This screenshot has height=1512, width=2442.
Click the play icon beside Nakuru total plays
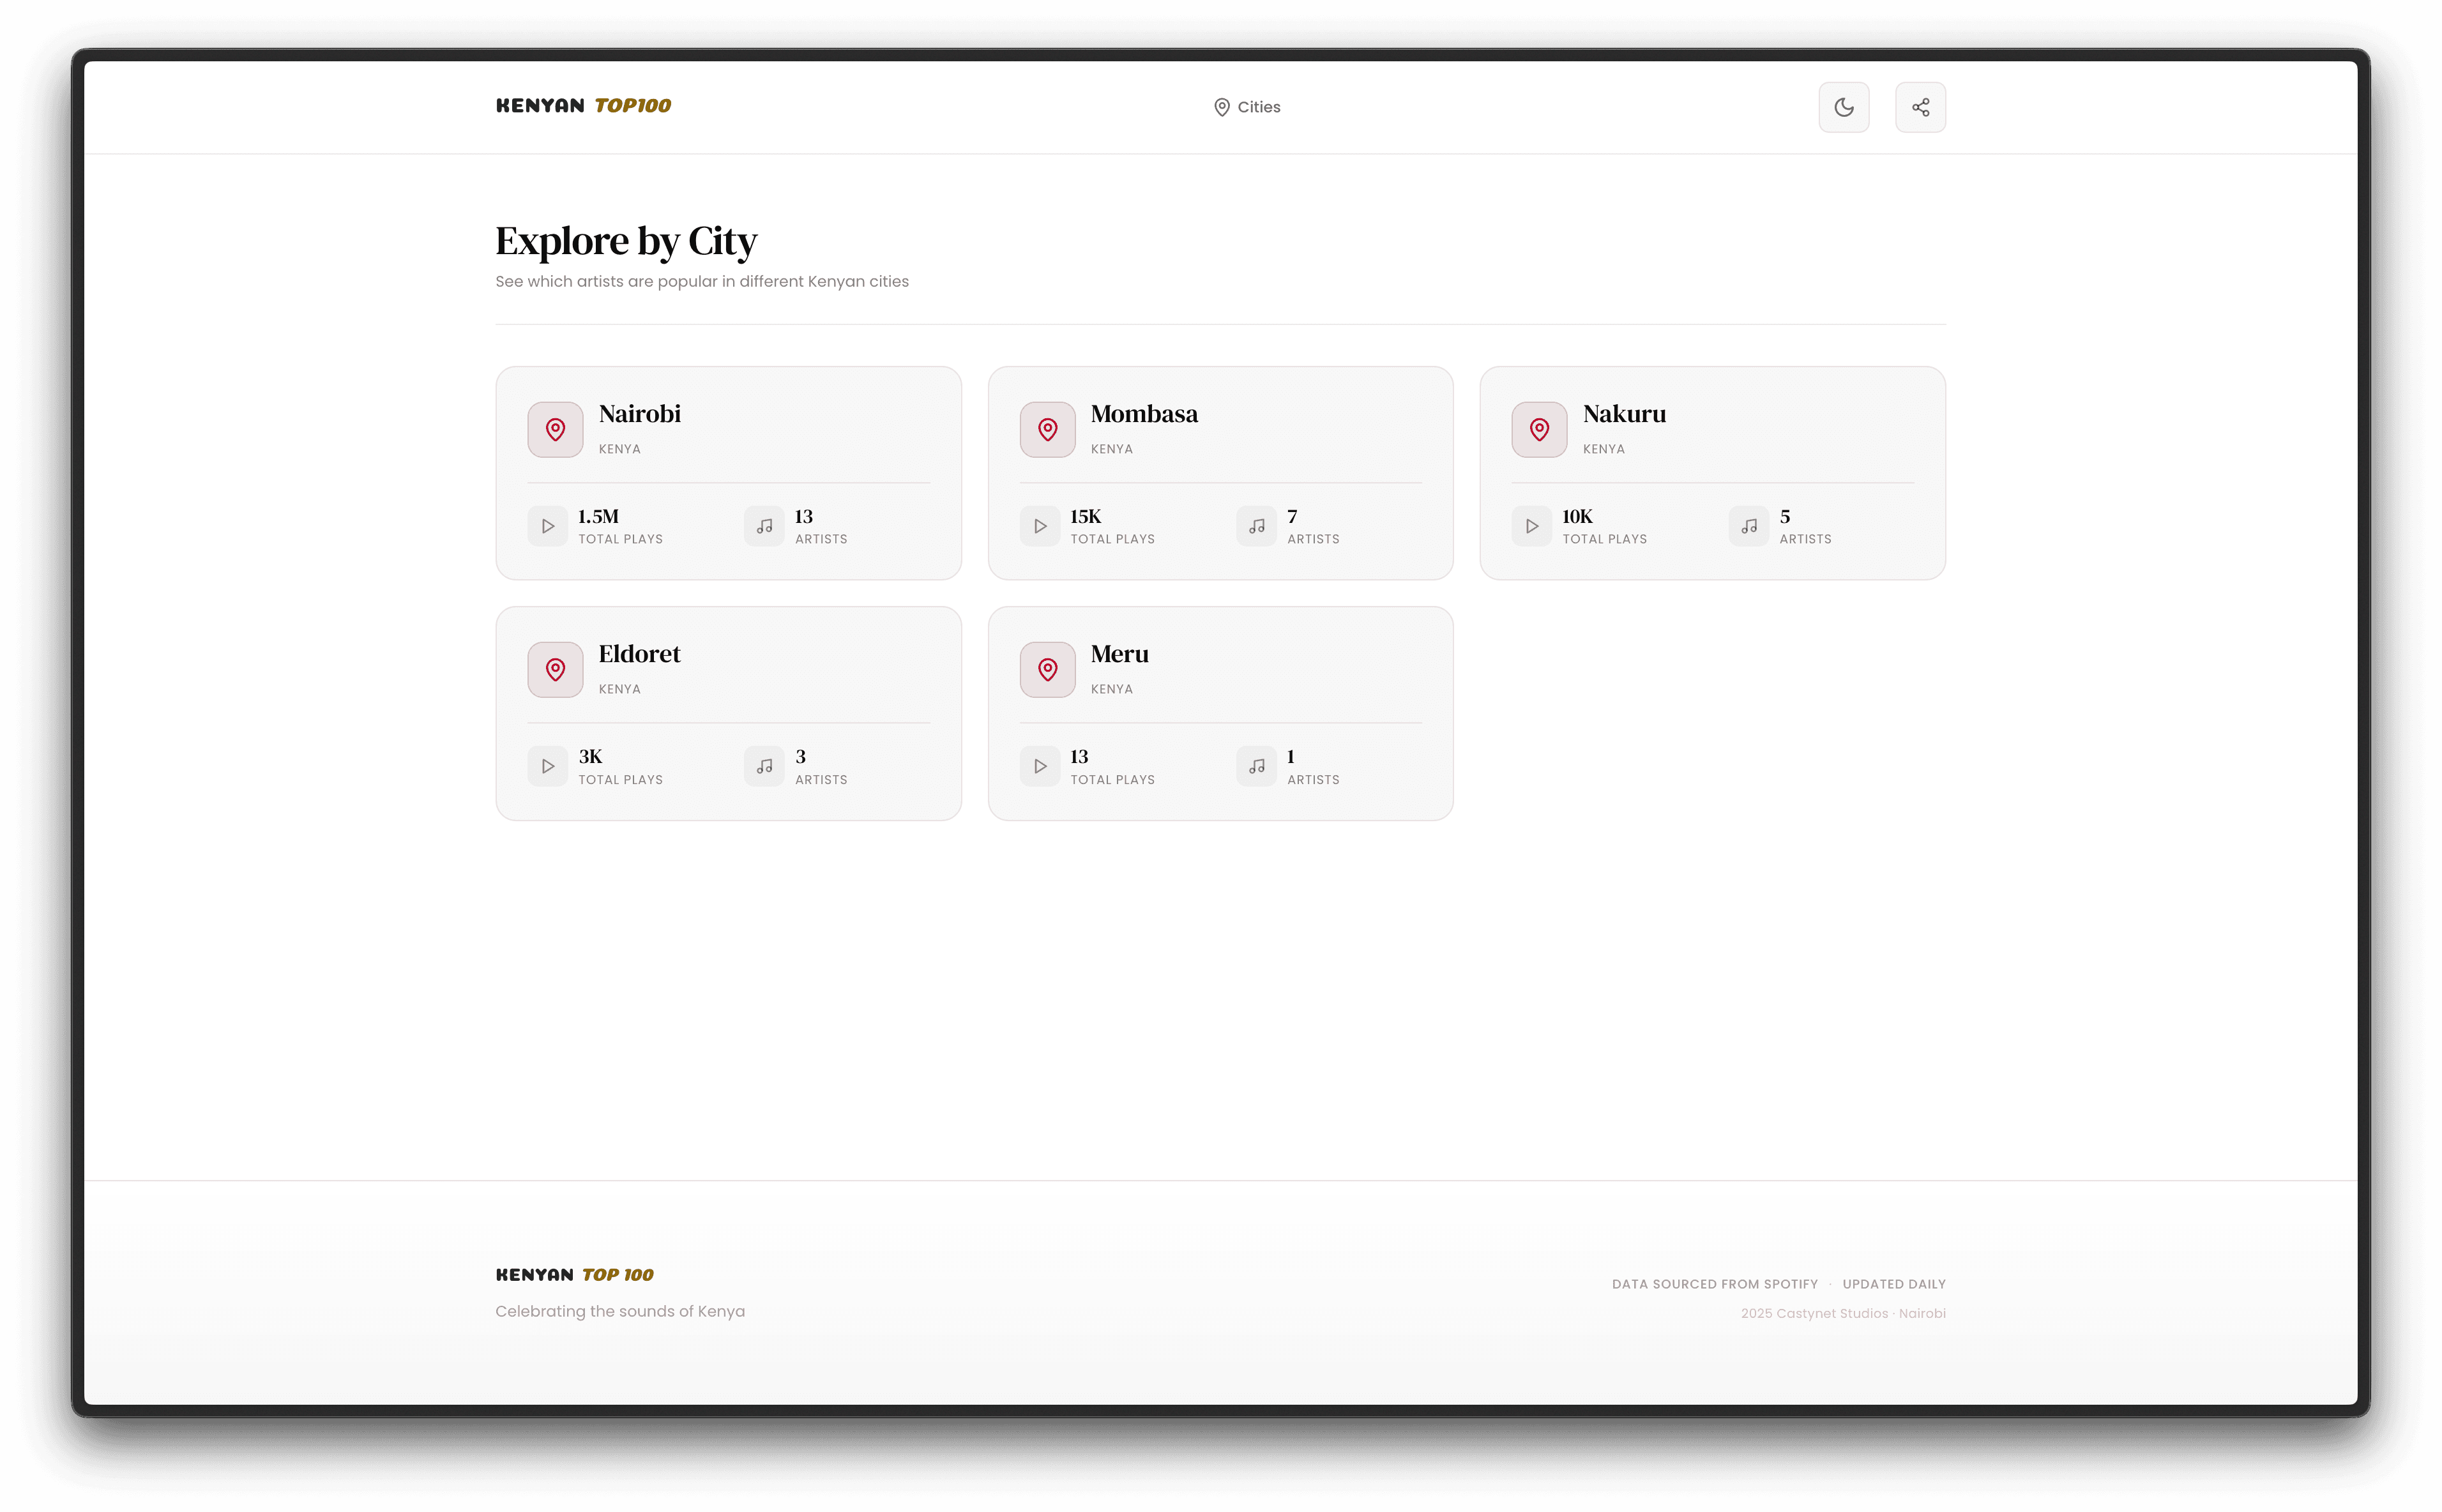[1531, 525]
